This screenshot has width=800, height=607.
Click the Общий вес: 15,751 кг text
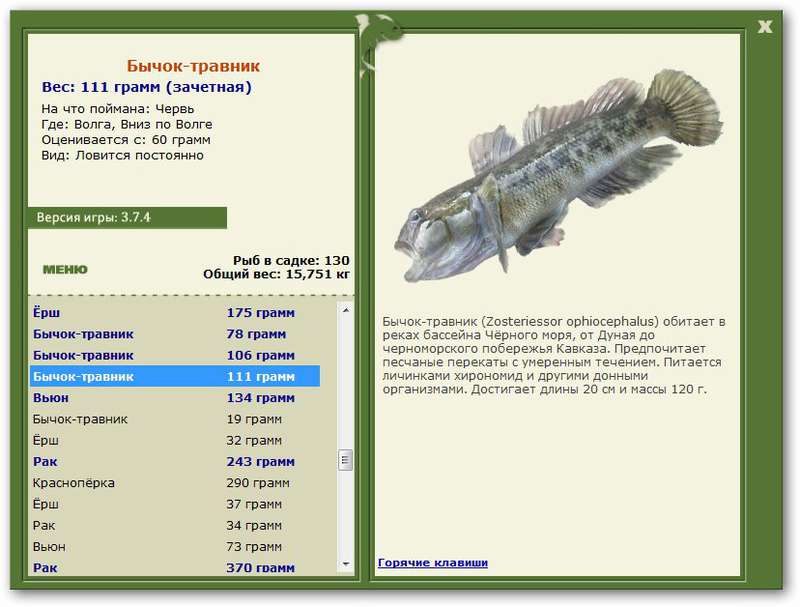(277, 274)
